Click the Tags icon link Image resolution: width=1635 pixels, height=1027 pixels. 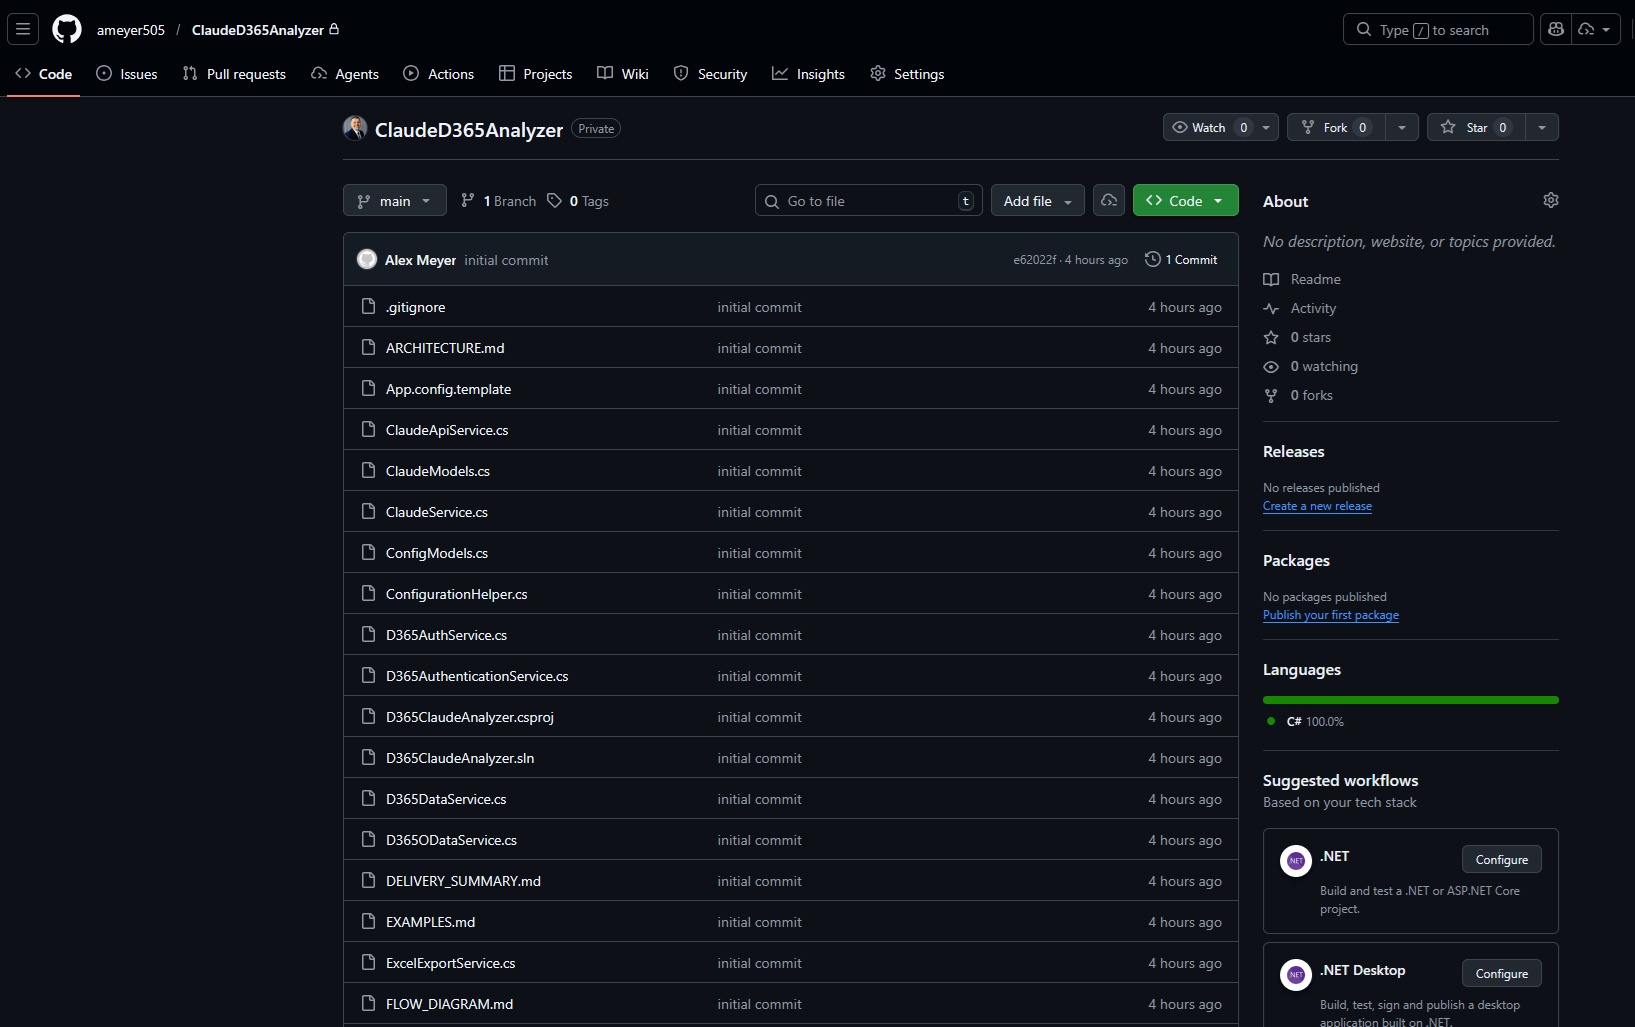pyautogui.click(x=555, y=201)
